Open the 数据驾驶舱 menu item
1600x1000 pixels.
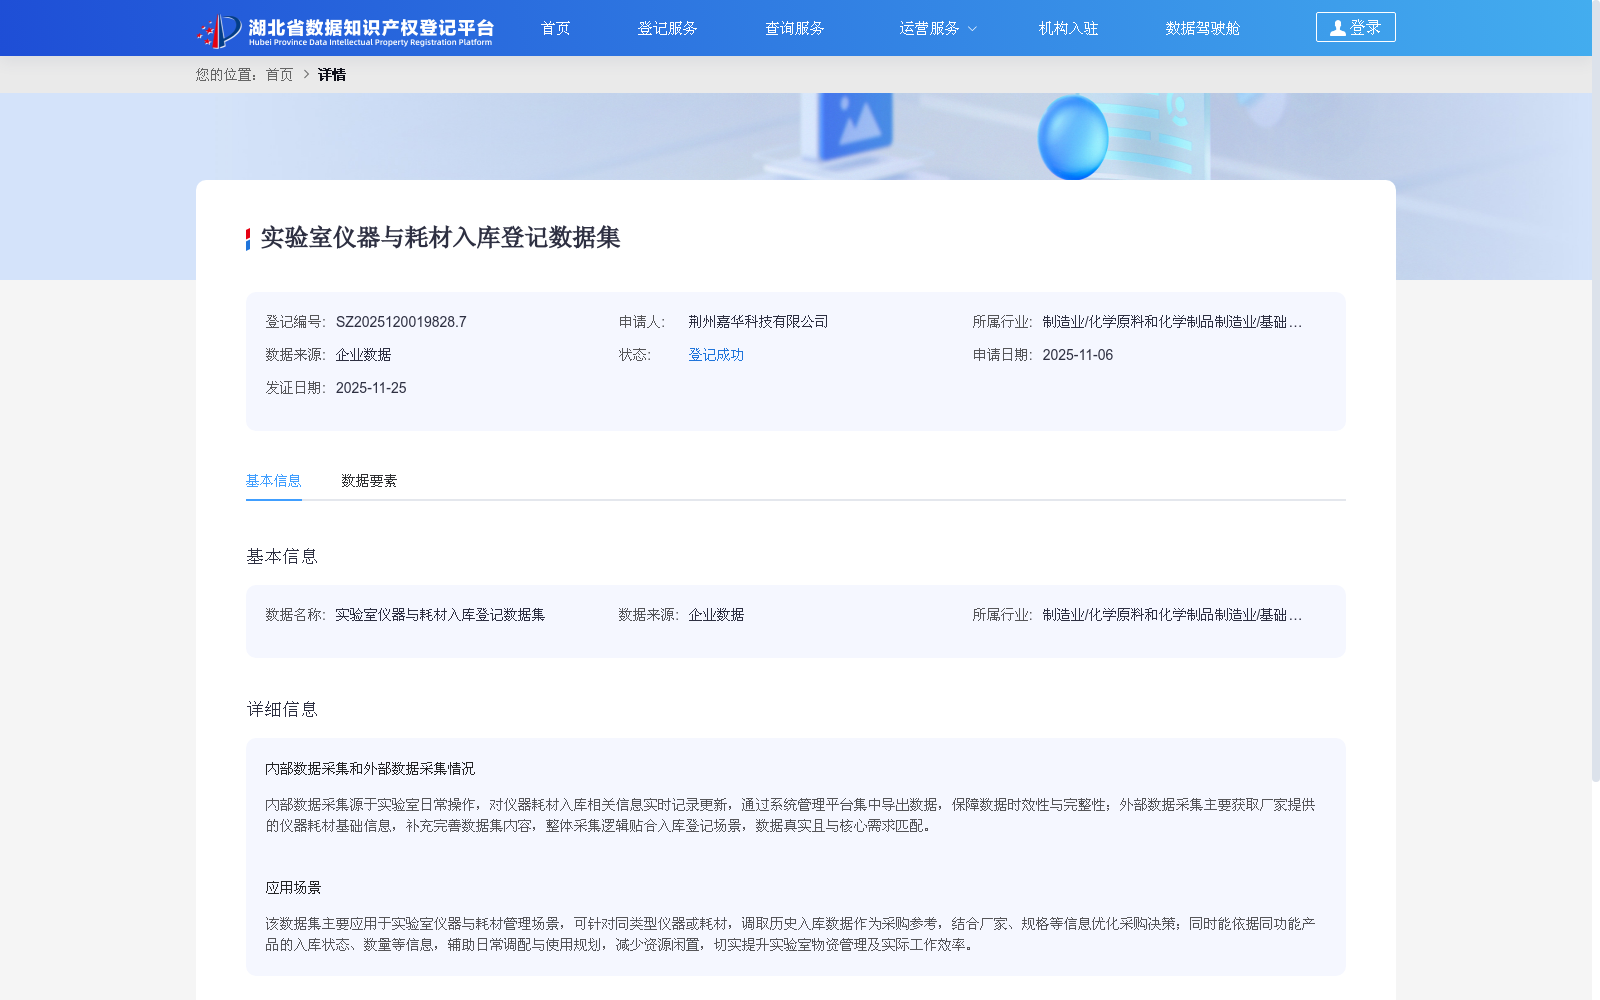(x=1202, y=28)
